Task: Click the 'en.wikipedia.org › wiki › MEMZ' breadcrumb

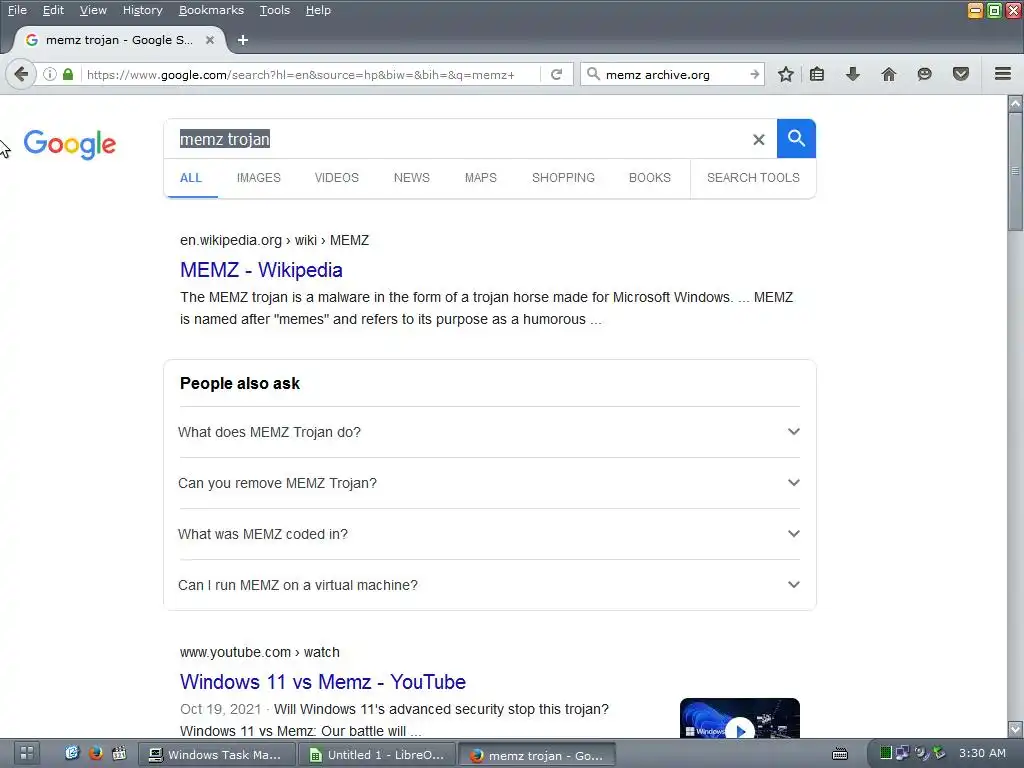Action: pos(274,240)
